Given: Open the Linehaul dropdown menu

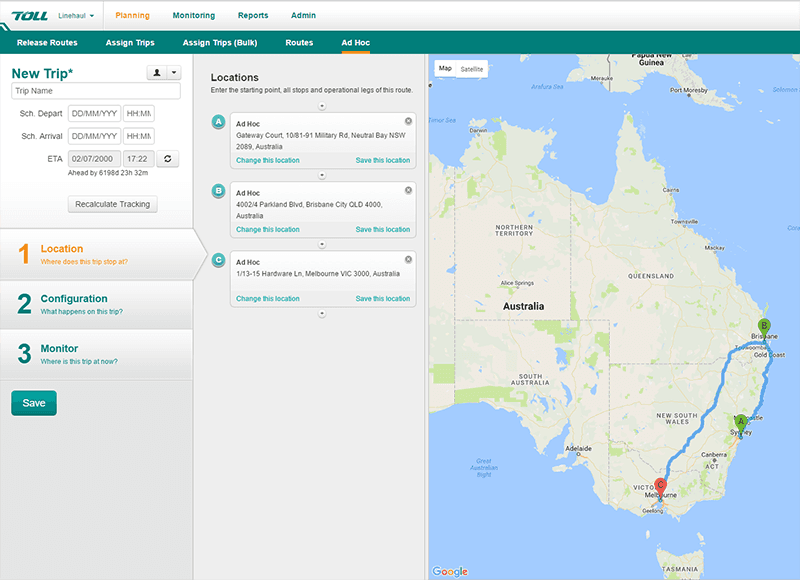Looking at the screenshot, I should point(77,16).
